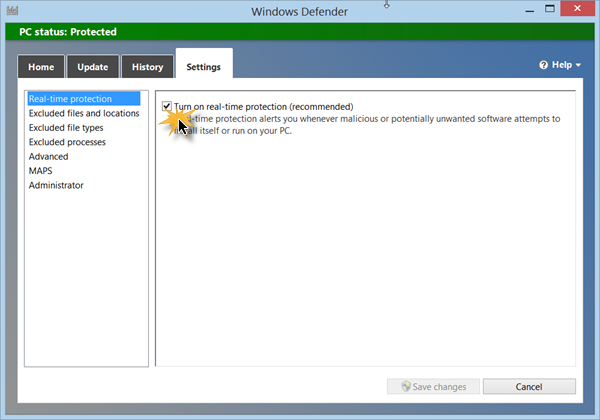This screenshot has height=420, width=600.
Task: Click the Help question mark icon
Action: pos(543,65)
